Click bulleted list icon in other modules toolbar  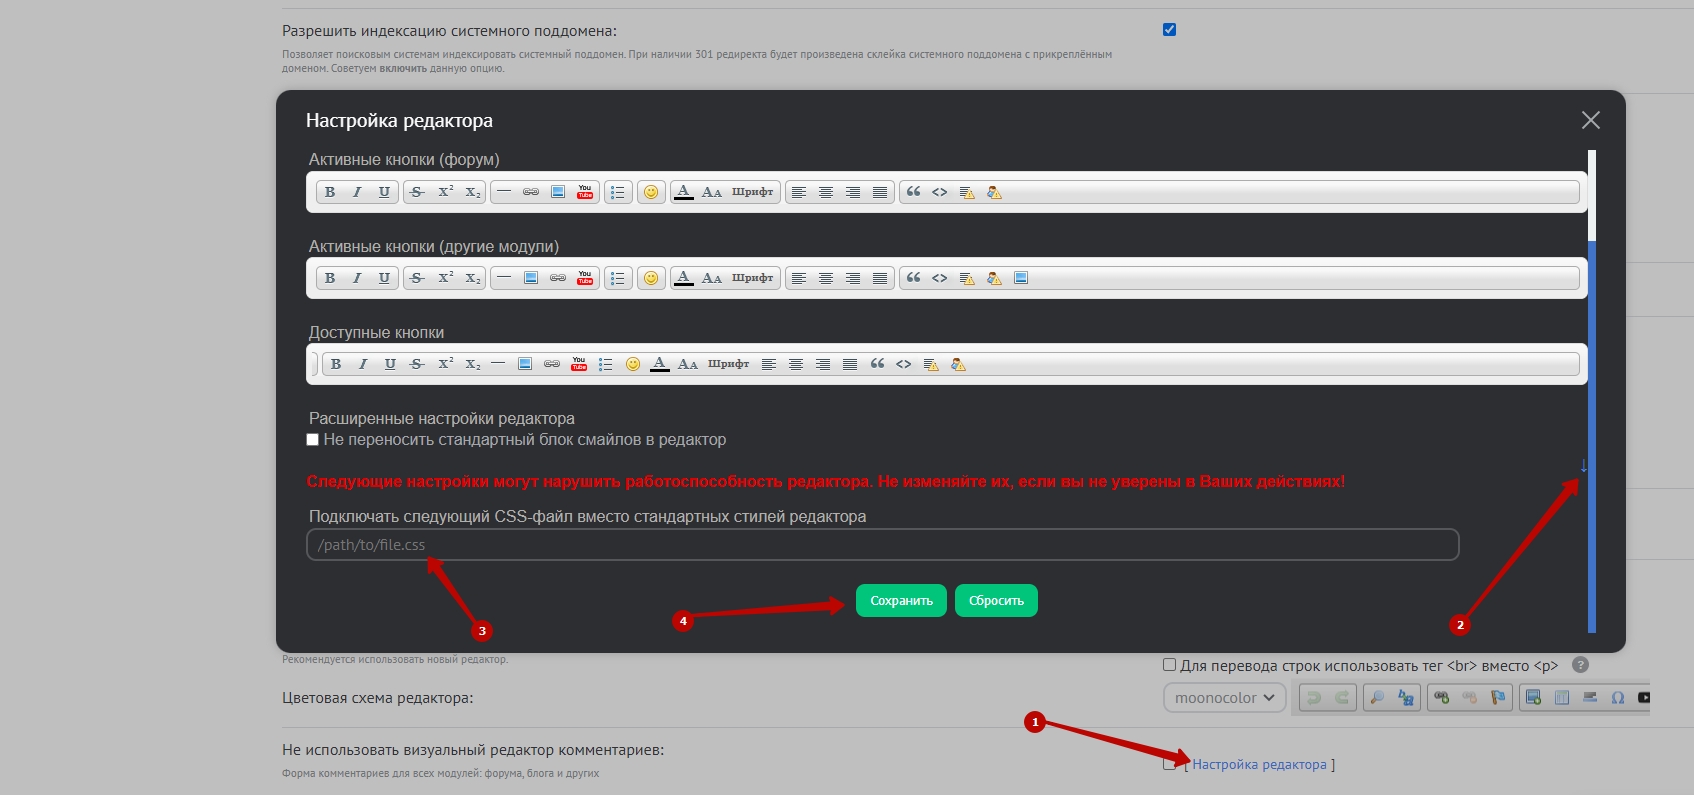(618, 278)
